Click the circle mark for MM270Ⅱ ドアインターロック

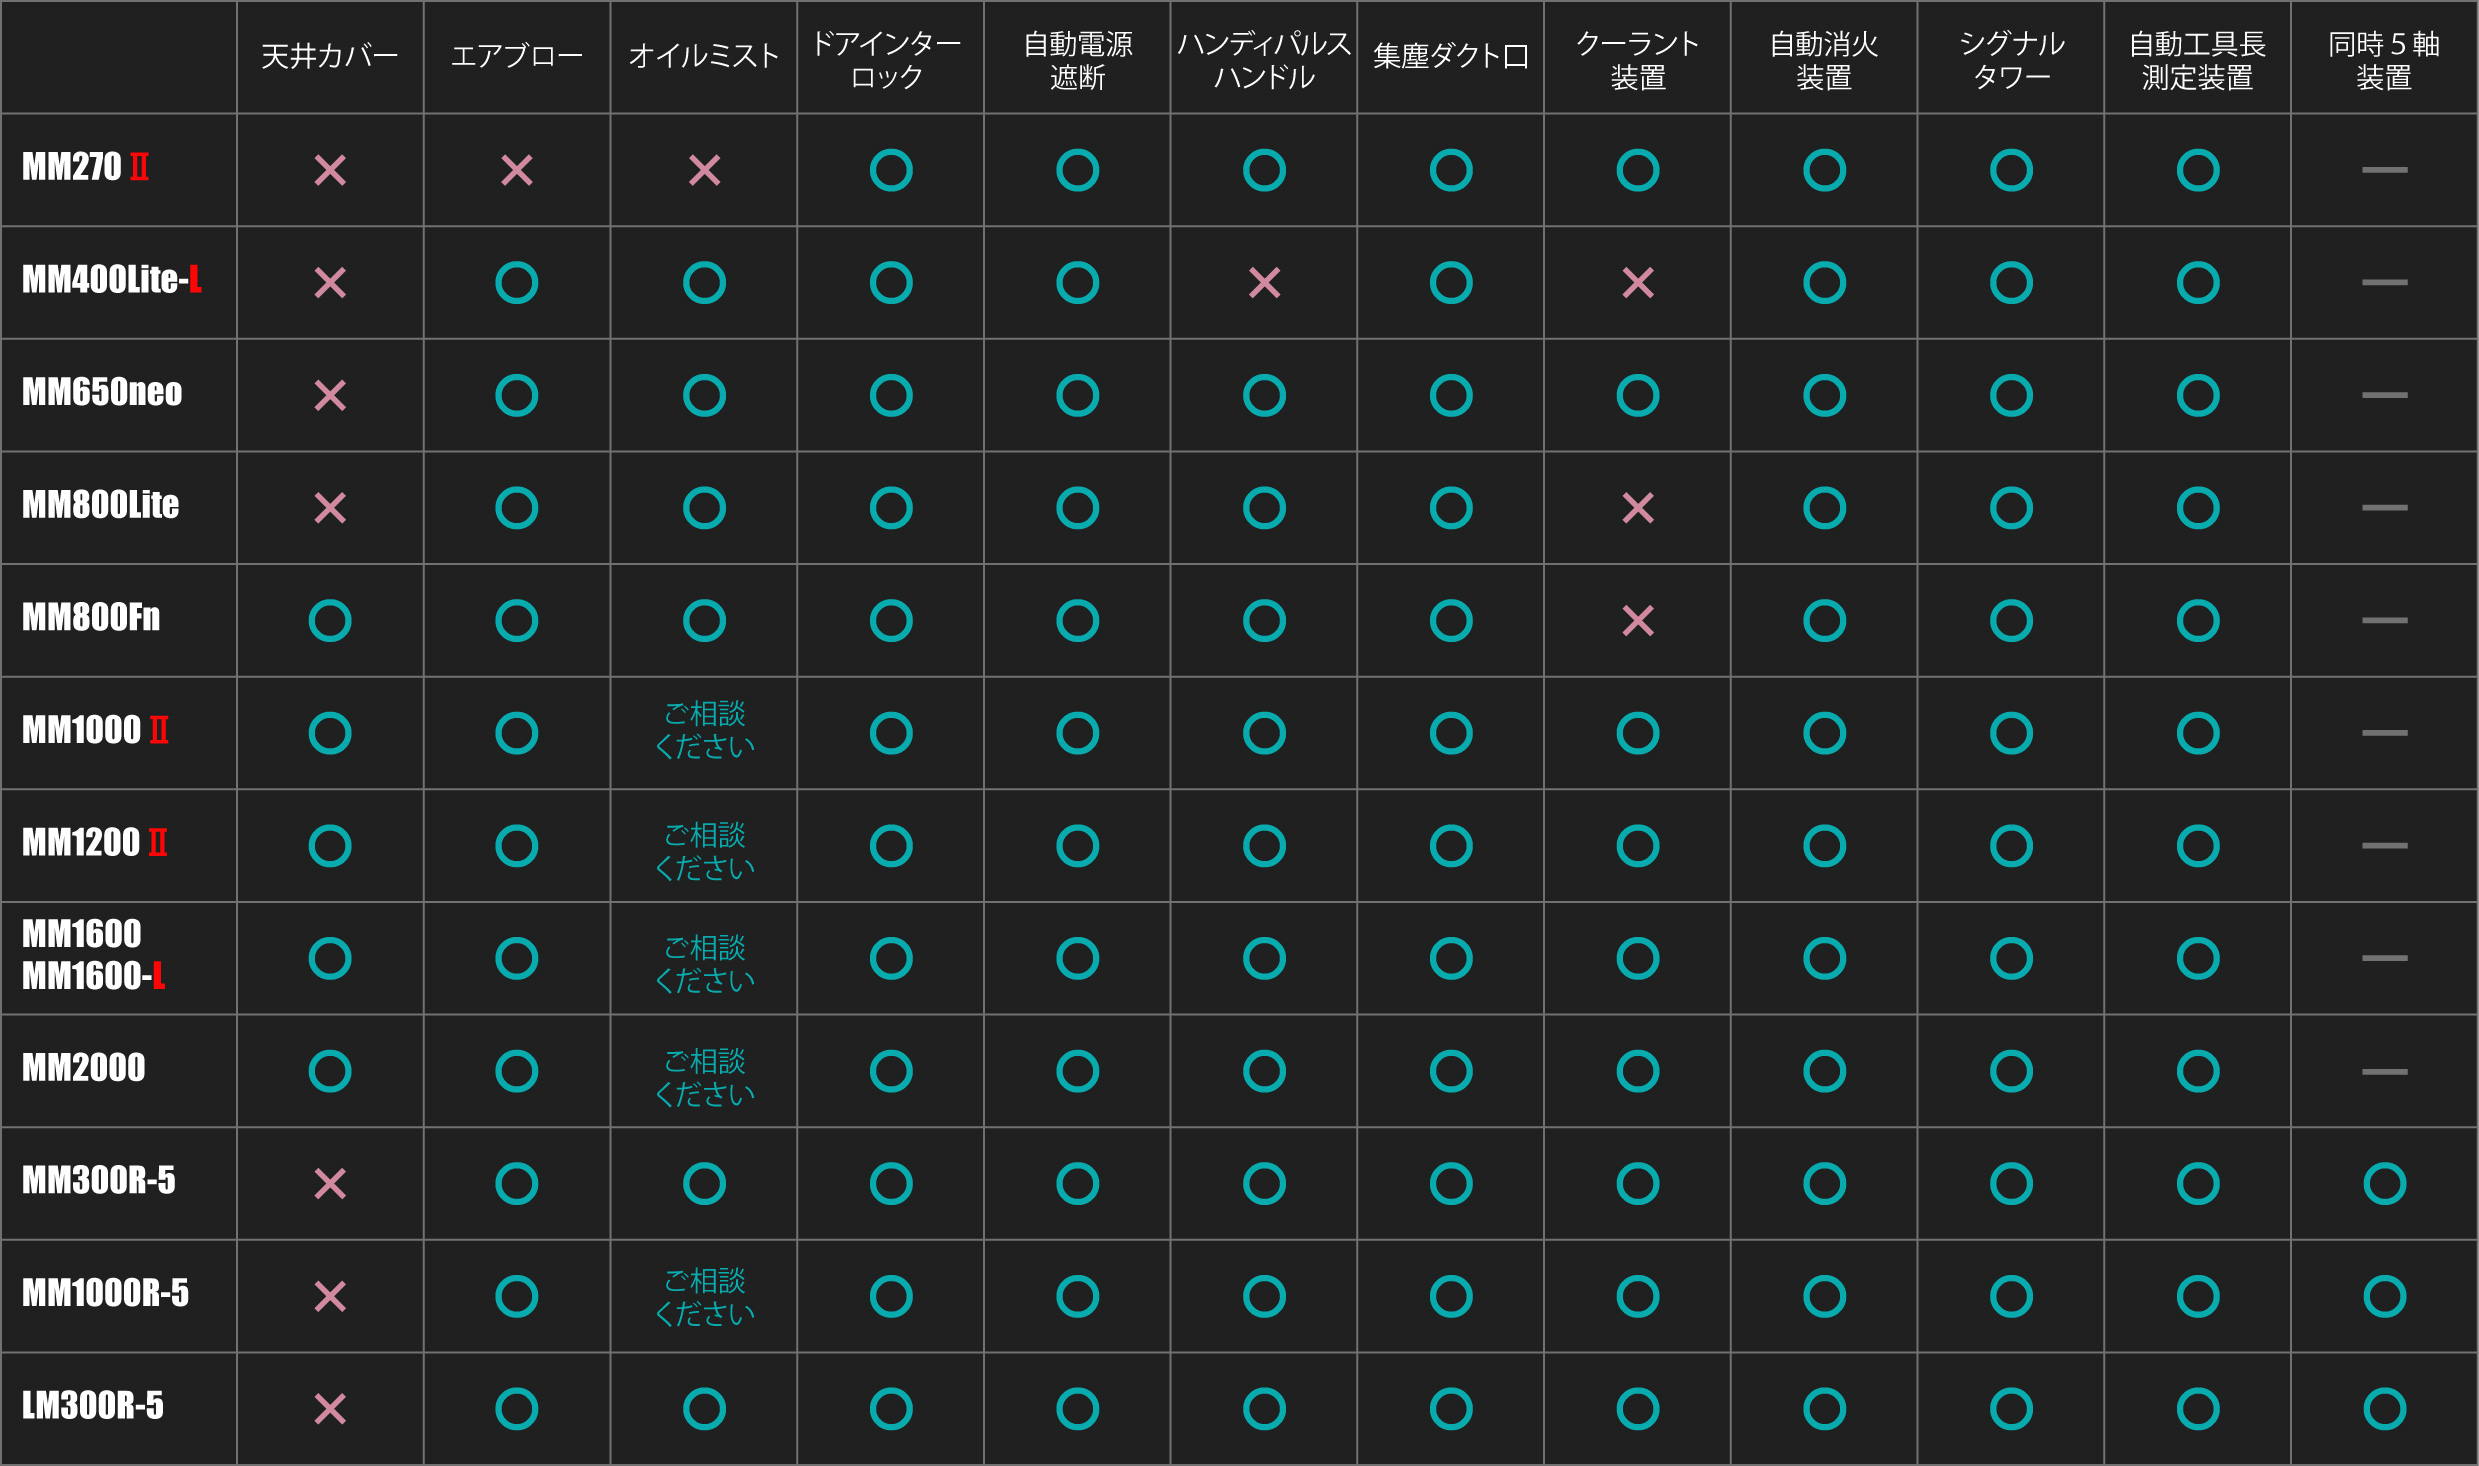[x=890, y=170]
